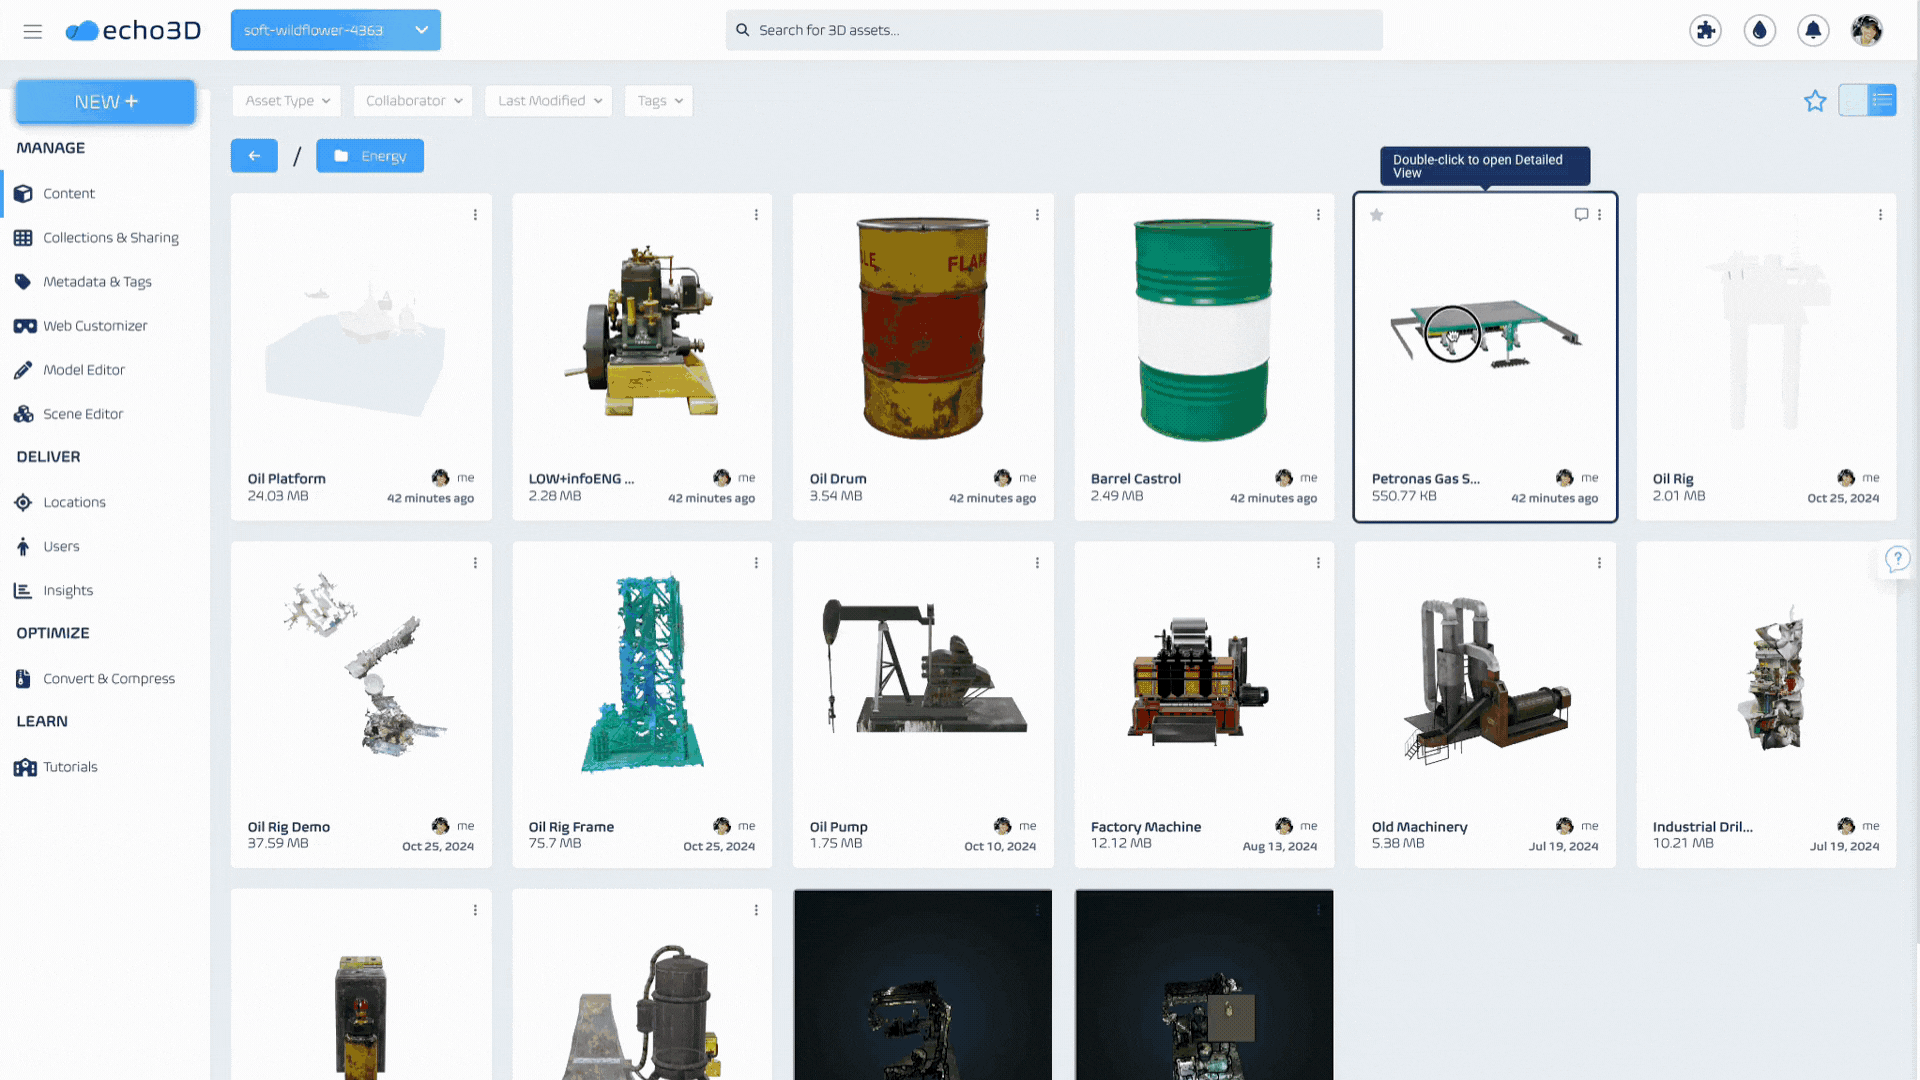Click the NEW + button
The width and height of the screenshot is (1920, 1080).
tap(105, 102)
